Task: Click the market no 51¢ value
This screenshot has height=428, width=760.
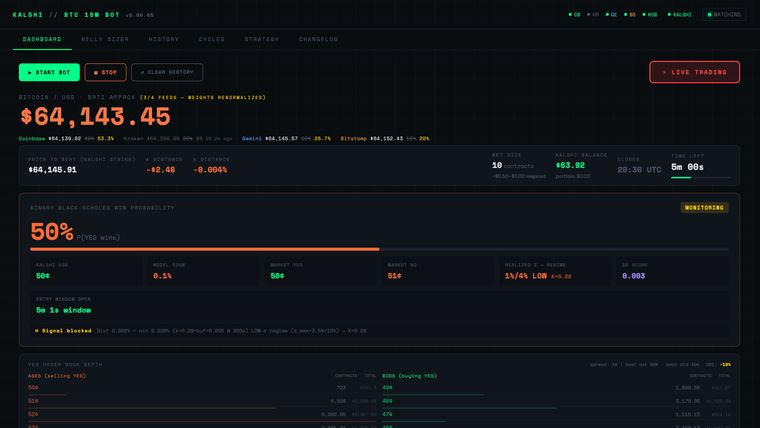Action: 395,276
